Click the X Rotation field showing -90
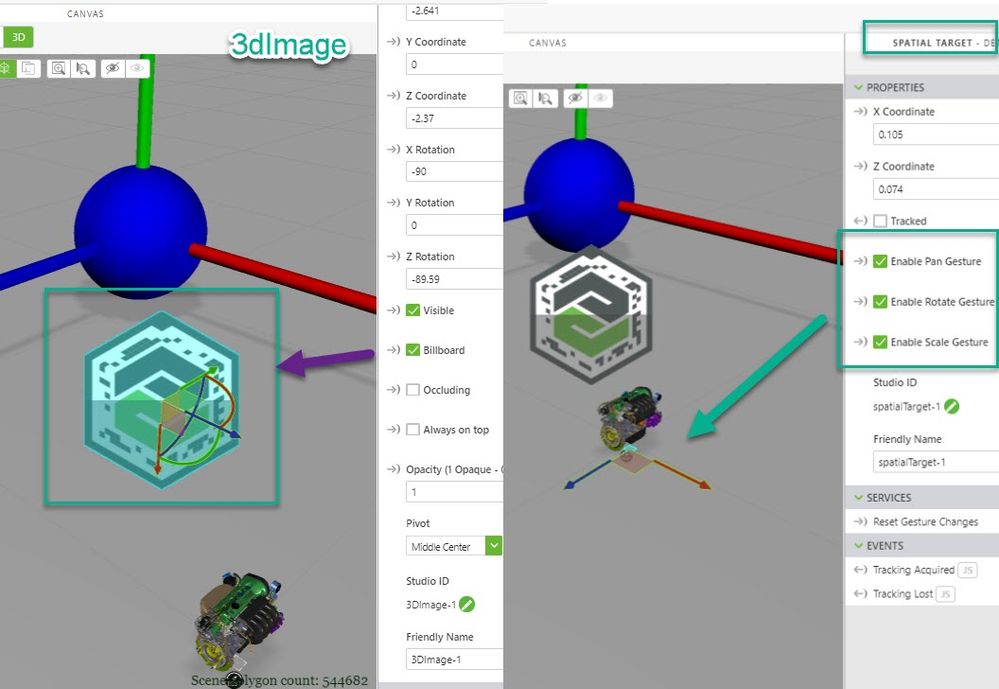Image resolution: width=999 pixels, height=689 pixels. click(x=454, y=171)
